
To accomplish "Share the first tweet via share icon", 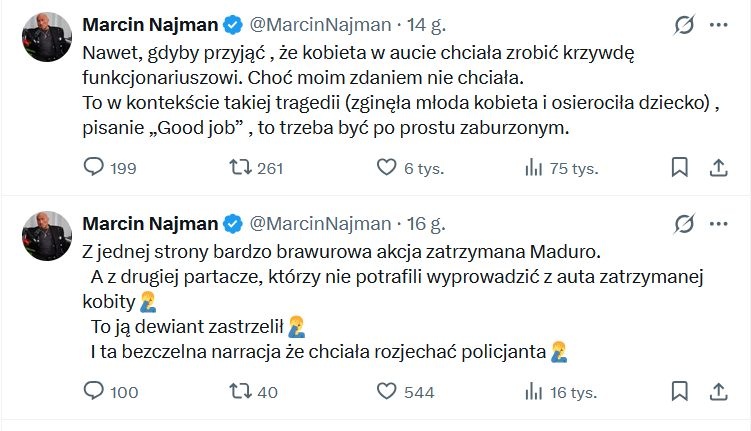I will [718, 167].
